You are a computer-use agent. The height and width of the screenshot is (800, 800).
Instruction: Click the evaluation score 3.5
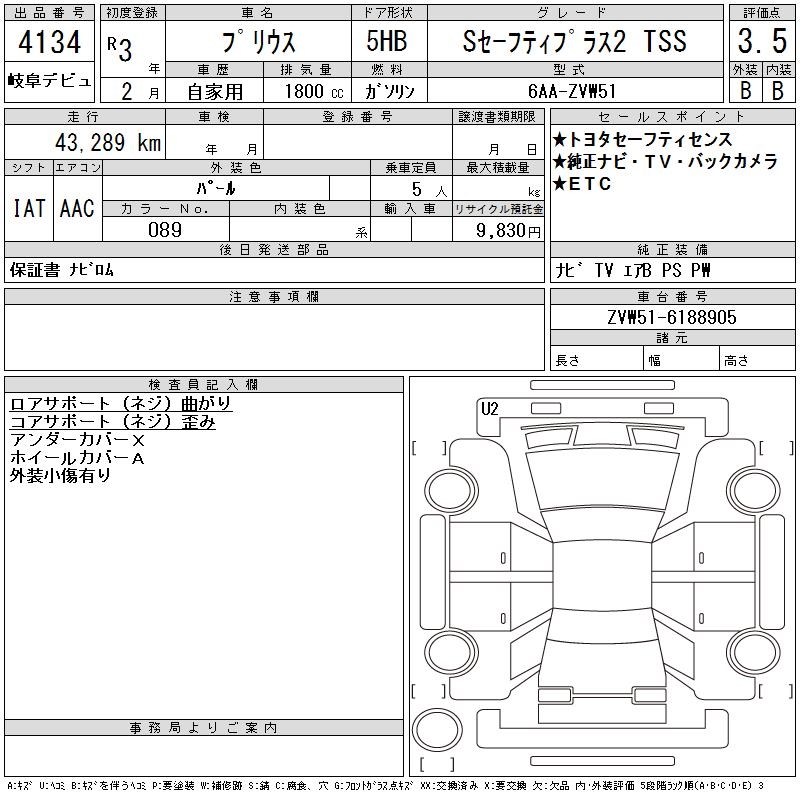pyautogui.click(x=762, y=41)
